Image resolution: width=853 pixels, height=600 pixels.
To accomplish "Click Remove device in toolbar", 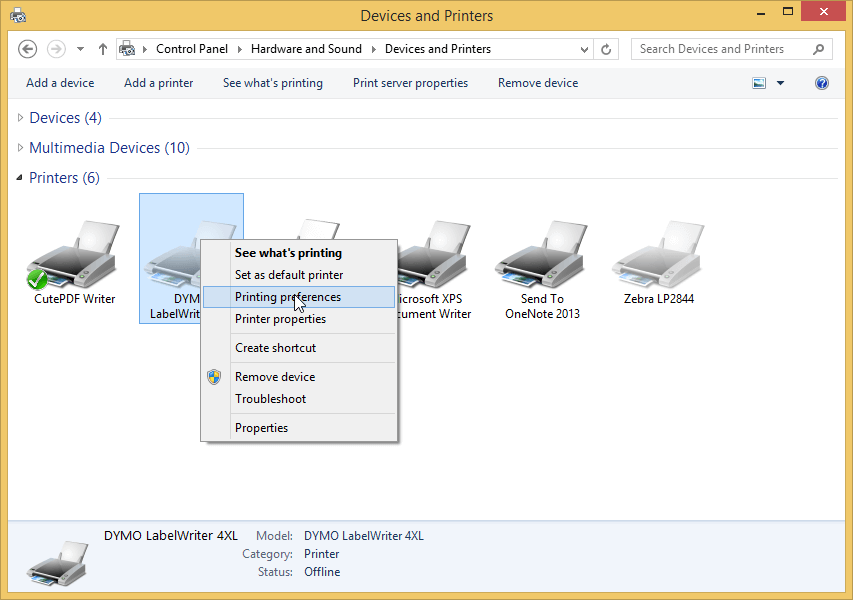I will (x=538, y=83).
